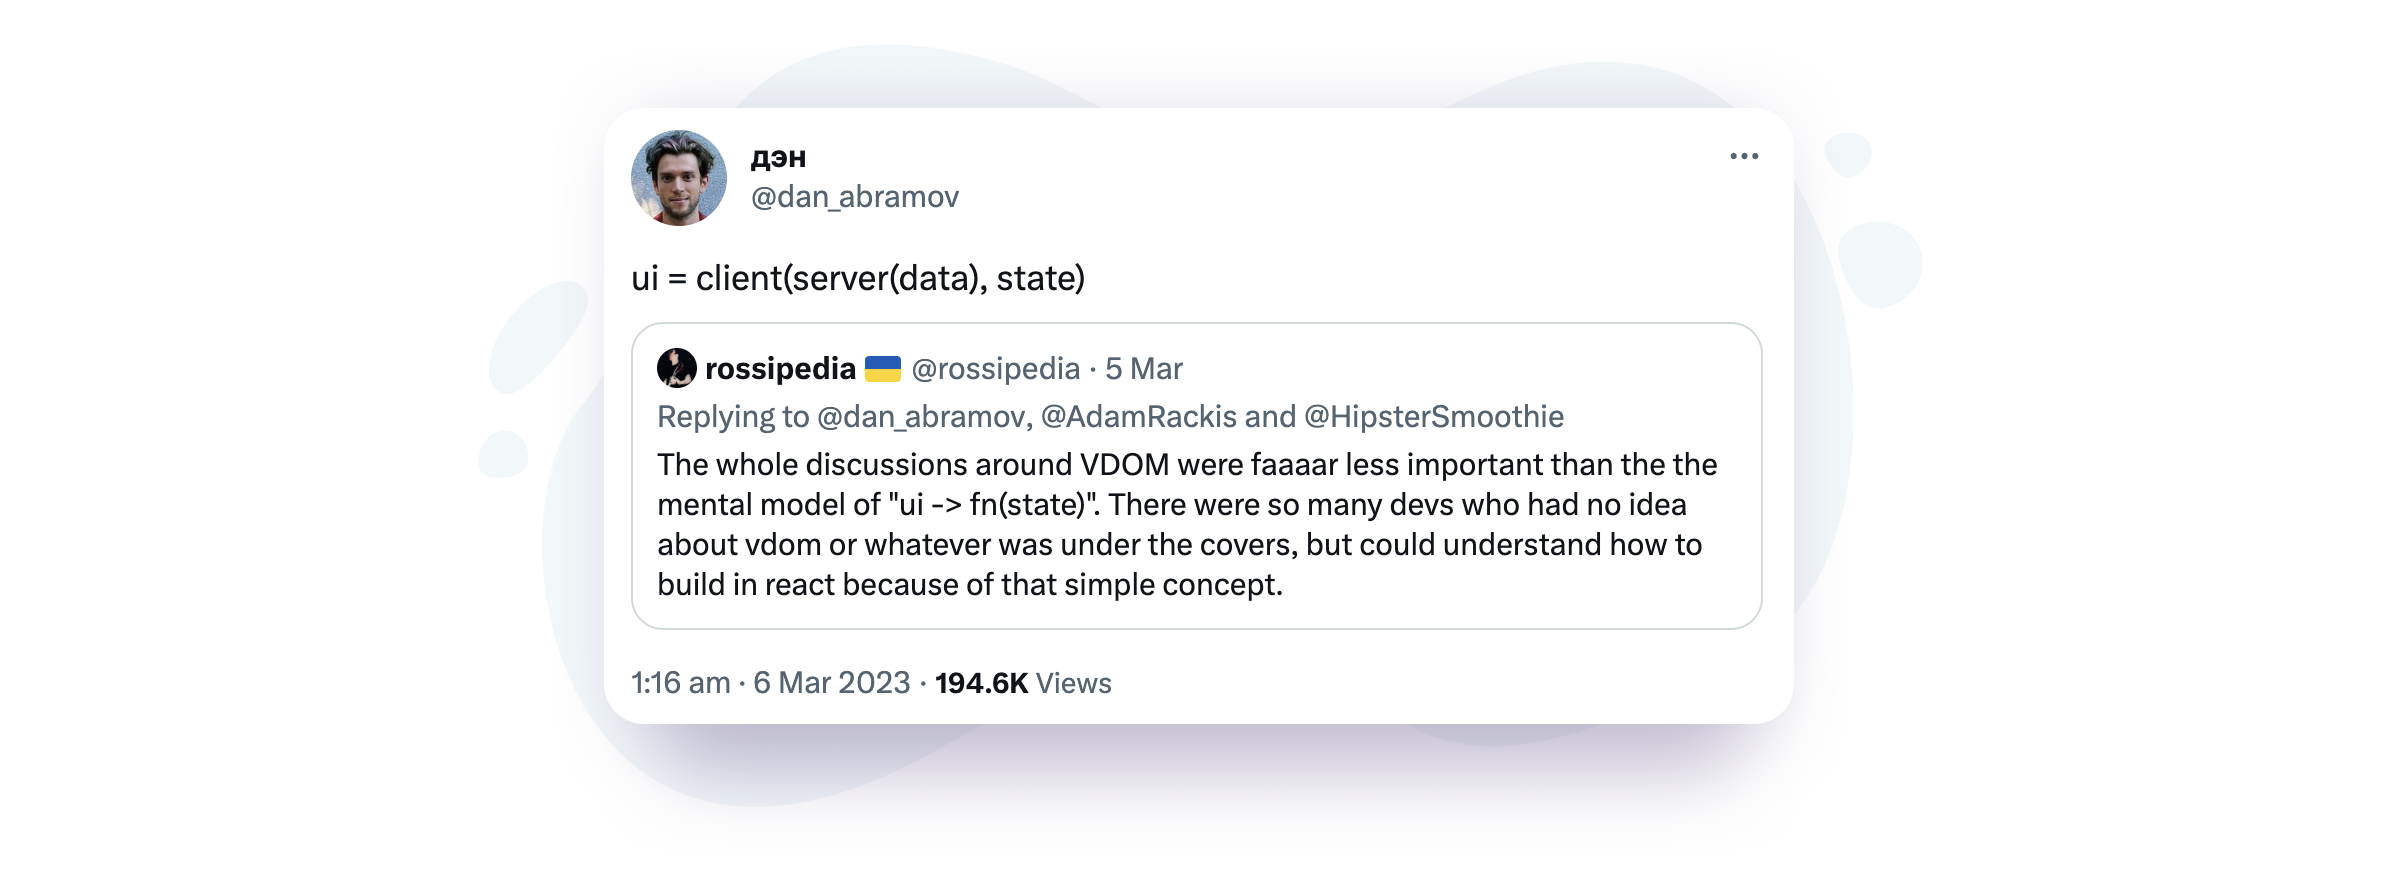Select the tweet text "ui = client(server(data), state)"
The width and height of the screenshot is (2400, 892).
coord(858,278)
